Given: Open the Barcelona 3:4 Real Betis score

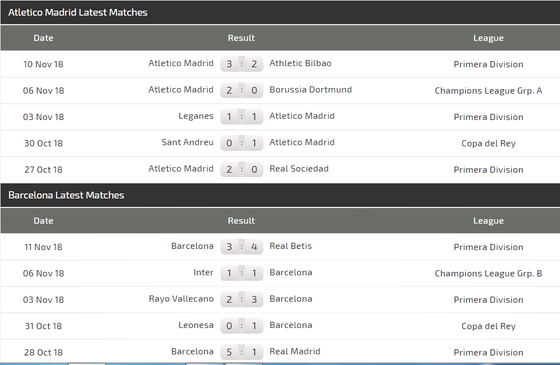Looking at the screenshot, I should point(242,247).
